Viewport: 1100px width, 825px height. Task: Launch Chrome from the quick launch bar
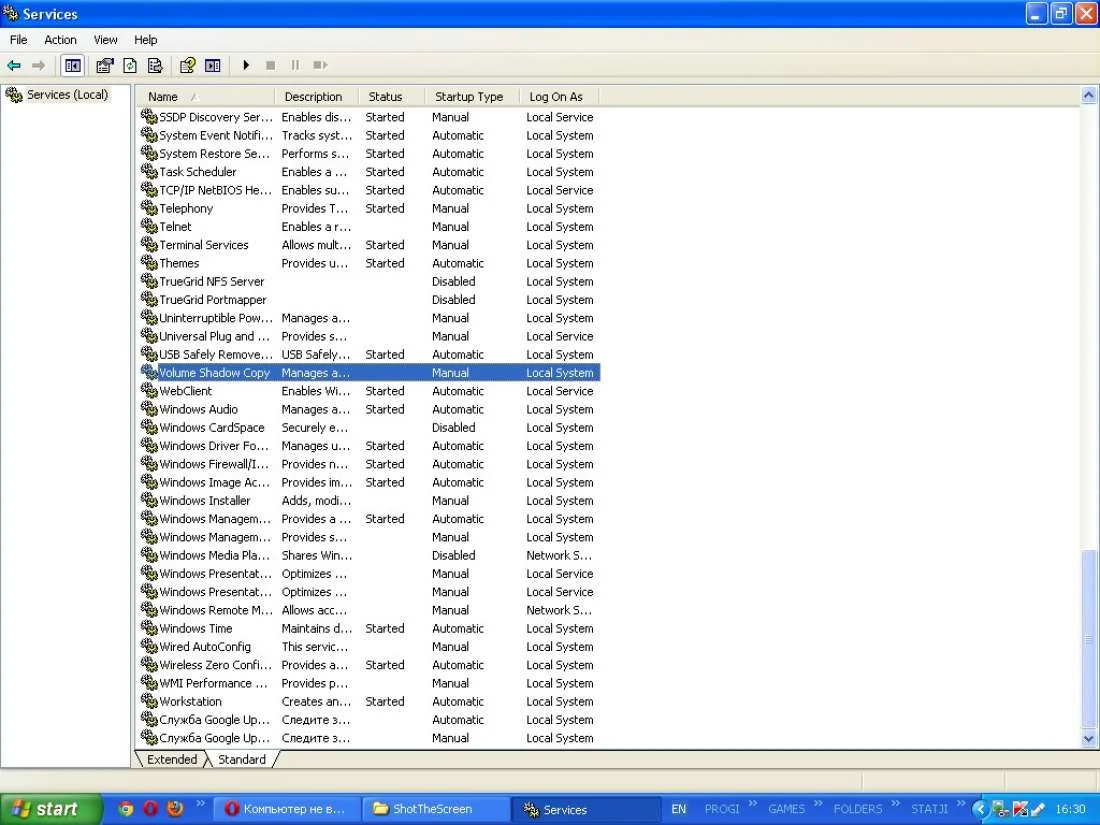[126, 809]
